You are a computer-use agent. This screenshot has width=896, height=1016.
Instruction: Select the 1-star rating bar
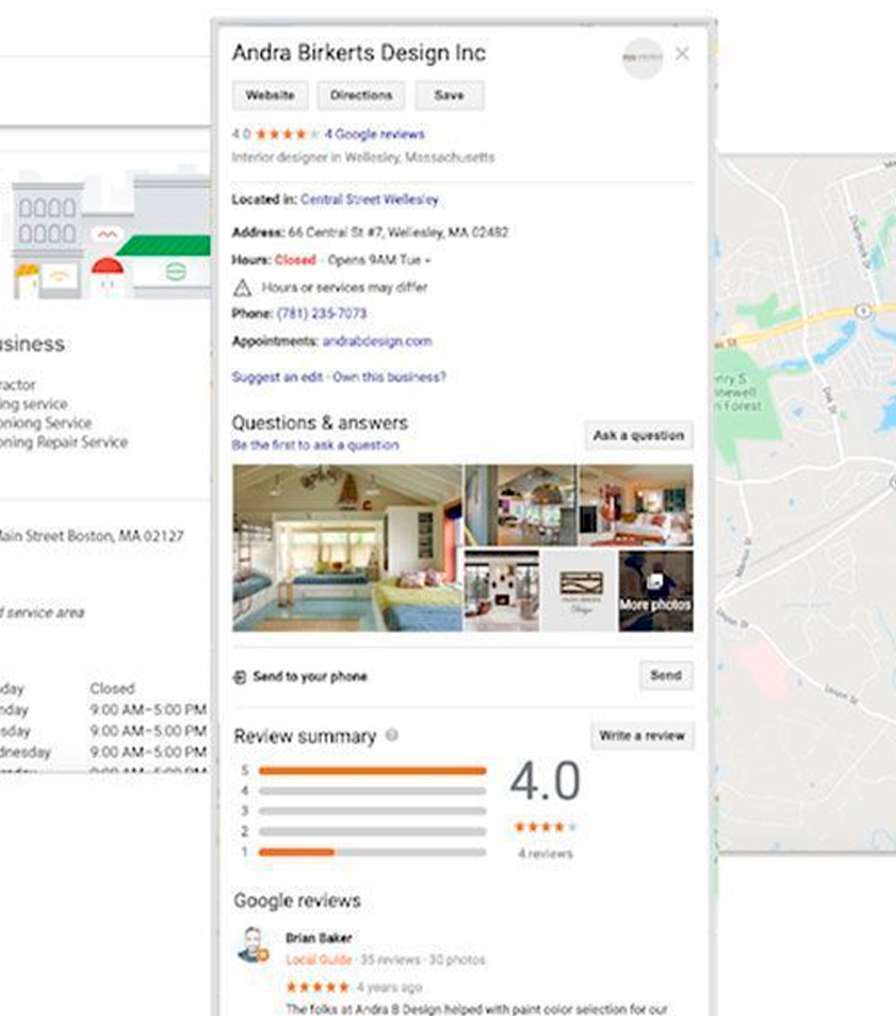point(372,852)
